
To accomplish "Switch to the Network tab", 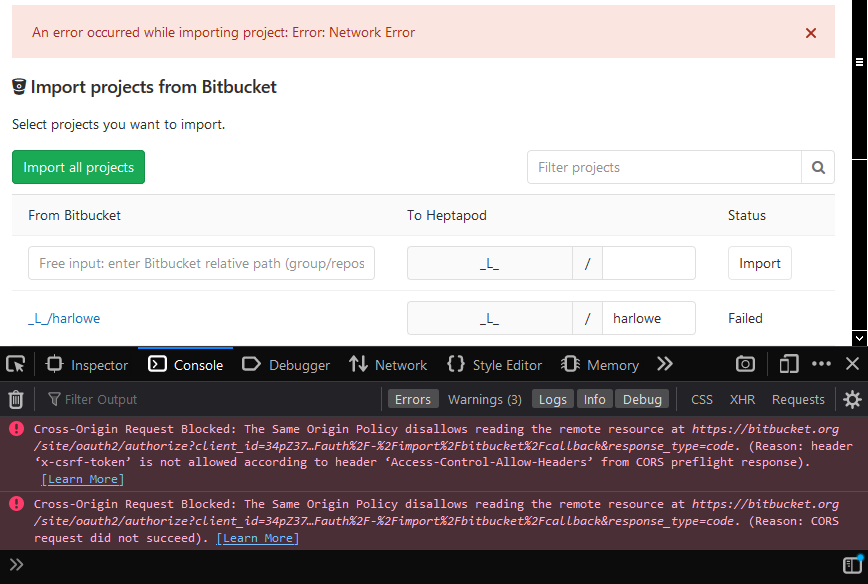I will click(389, 364).
